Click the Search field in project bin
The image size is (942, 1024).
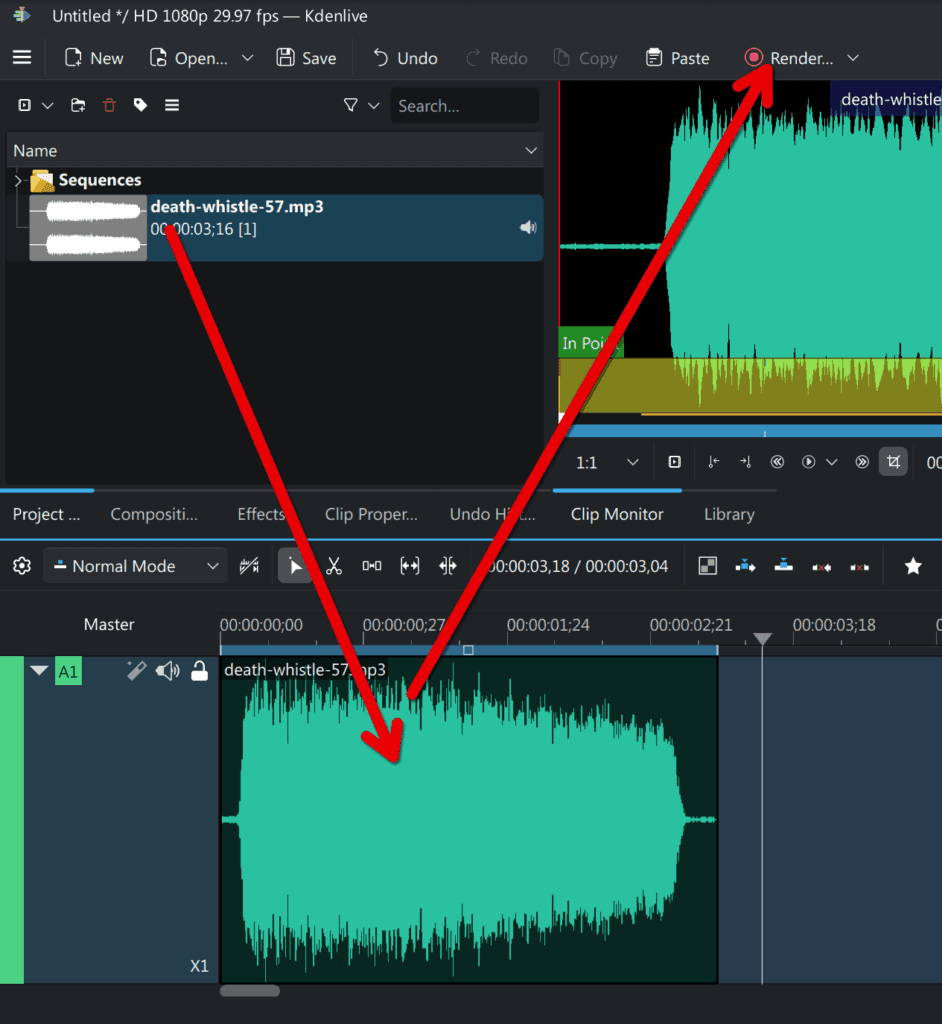tap(463, 105)
